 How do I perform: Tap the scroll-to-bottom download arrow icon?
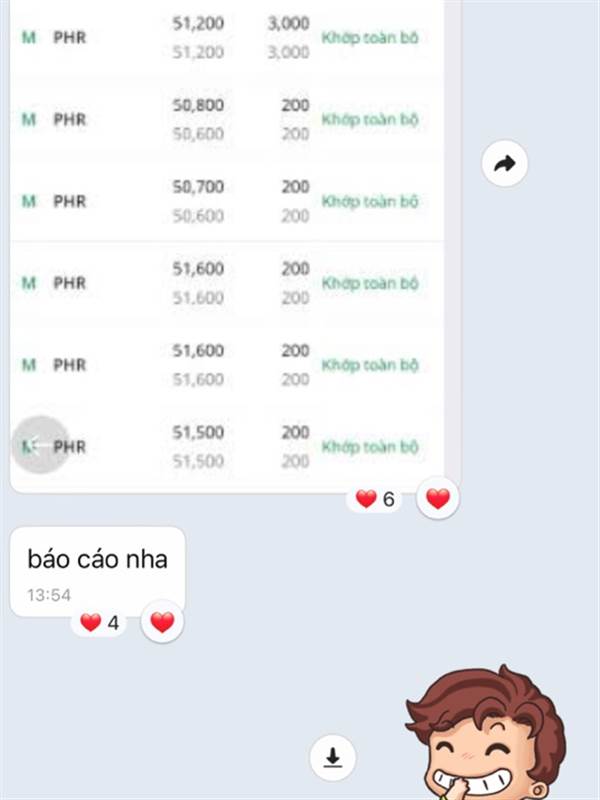[x=333, y=758]
